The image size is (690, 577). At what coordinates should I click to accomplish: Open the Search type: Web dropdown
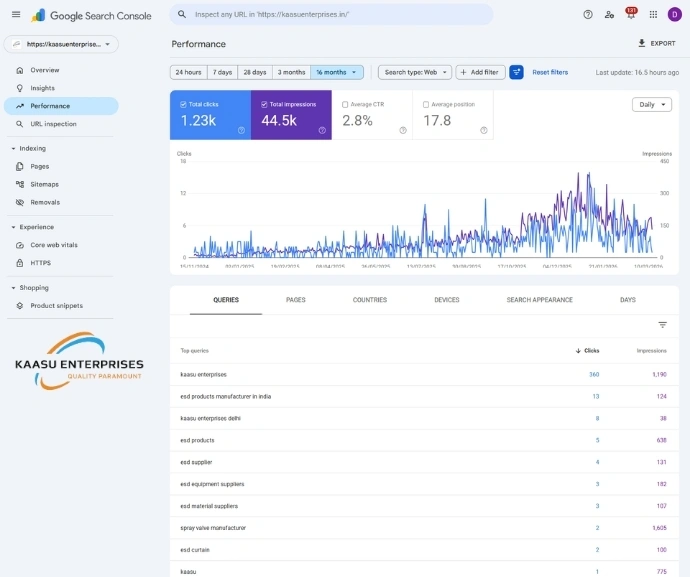coord(415,72)
